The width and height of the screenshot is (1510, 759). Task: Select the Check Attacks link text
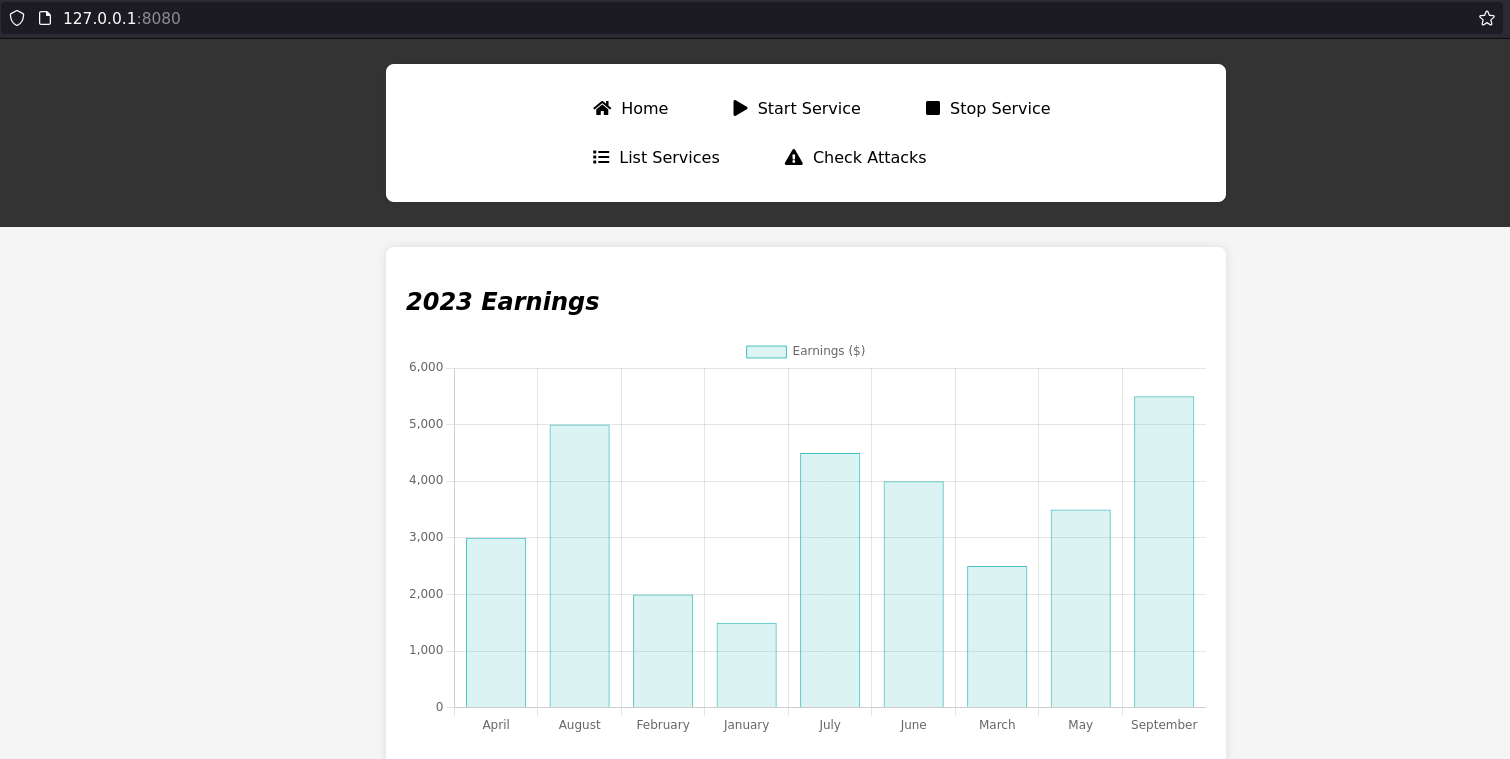(x=869, y=157)
